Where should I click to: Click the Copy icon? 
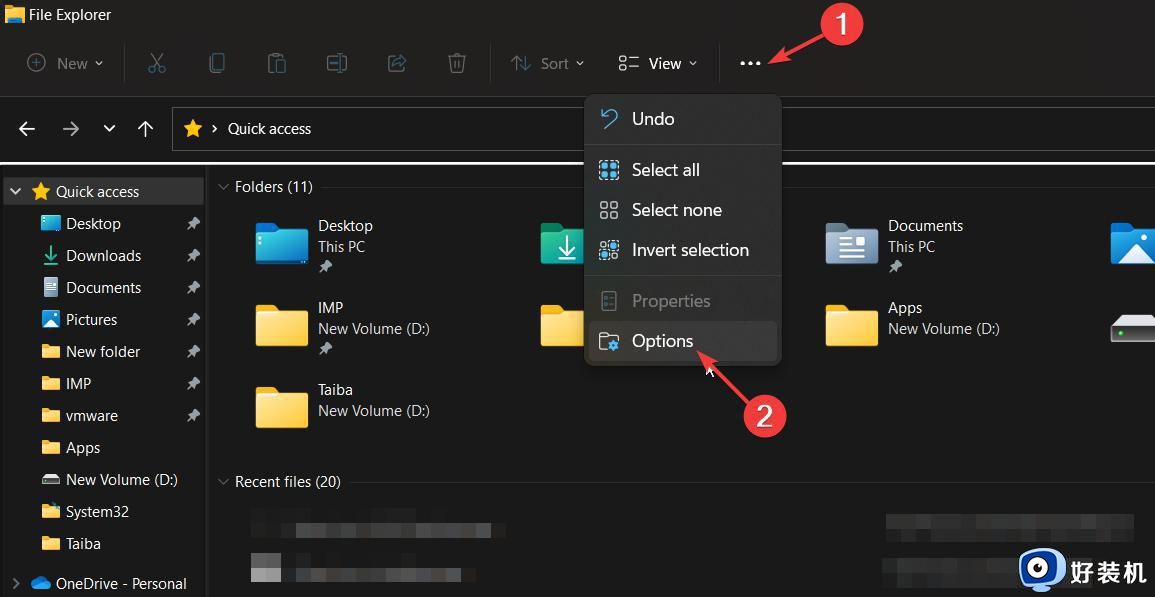tap(216, 63)
